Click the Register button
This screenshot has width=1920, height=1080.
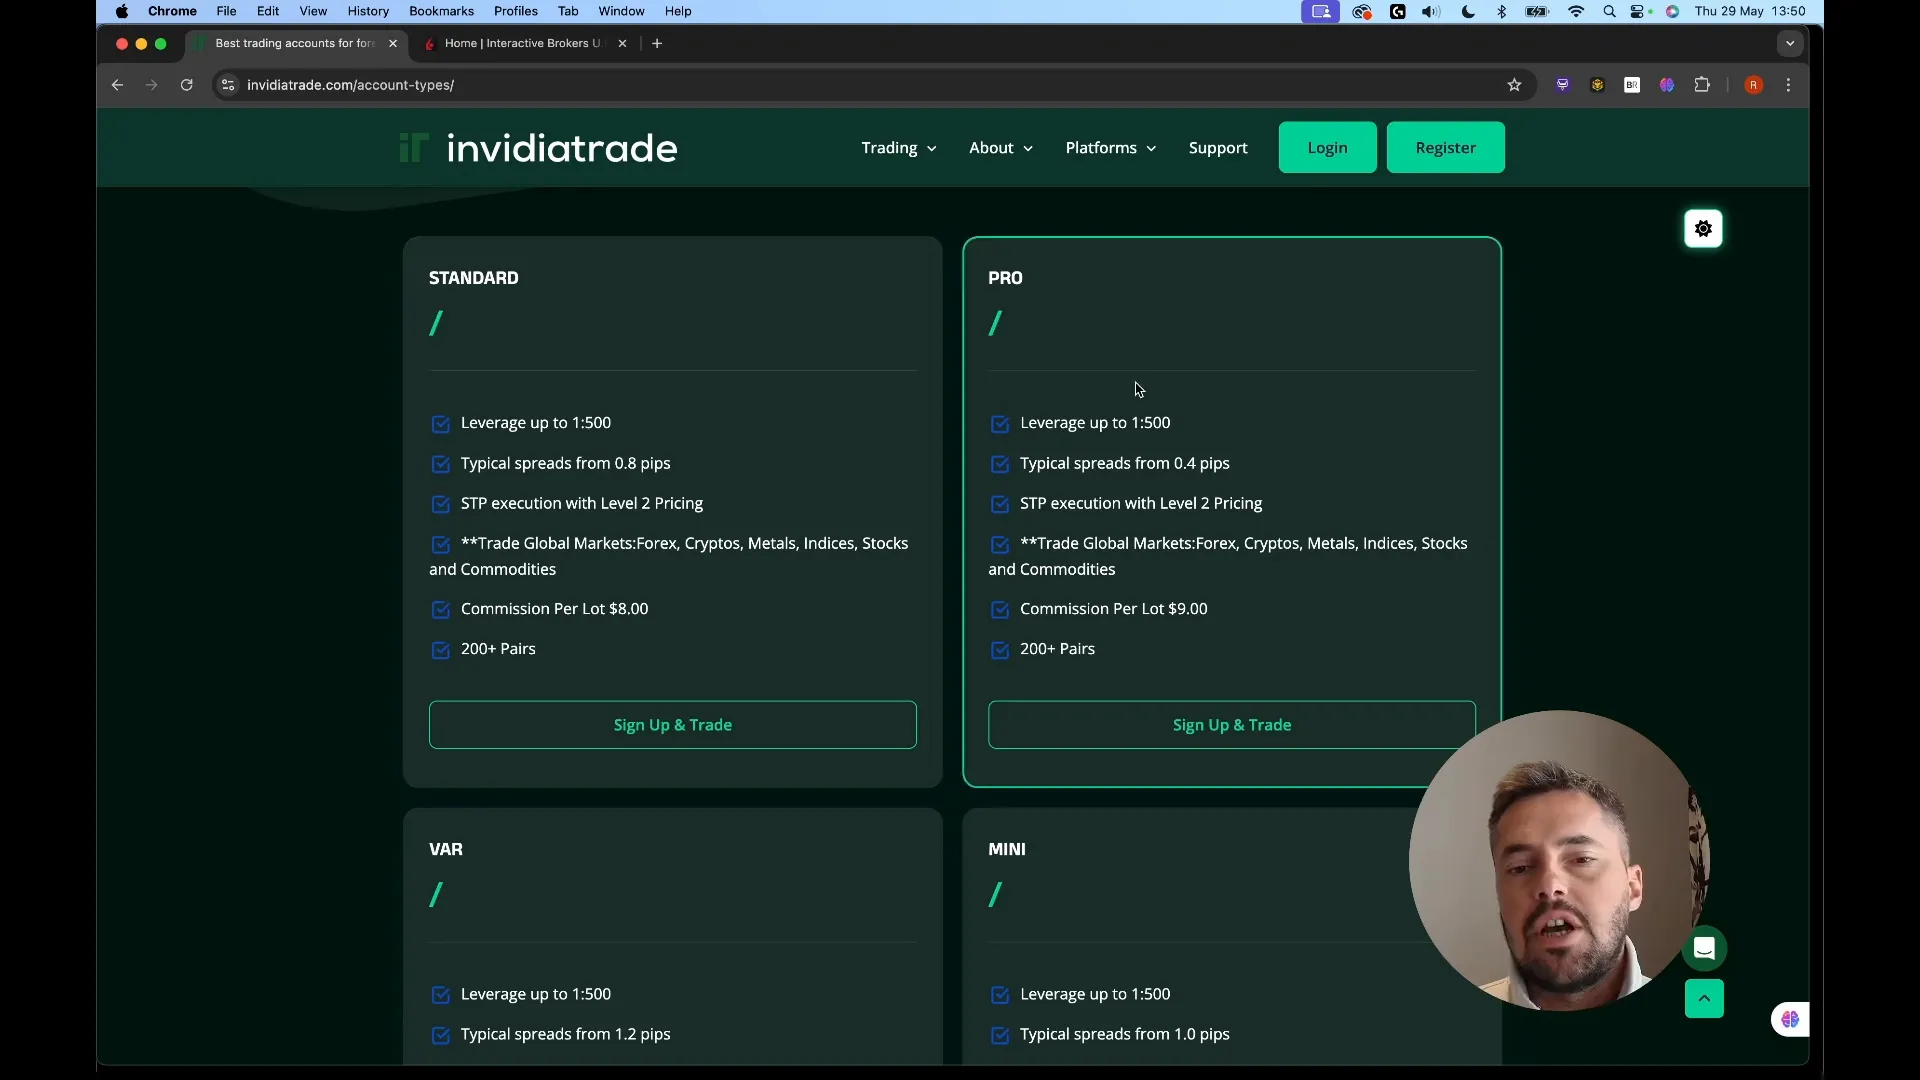pos(1445,148)
